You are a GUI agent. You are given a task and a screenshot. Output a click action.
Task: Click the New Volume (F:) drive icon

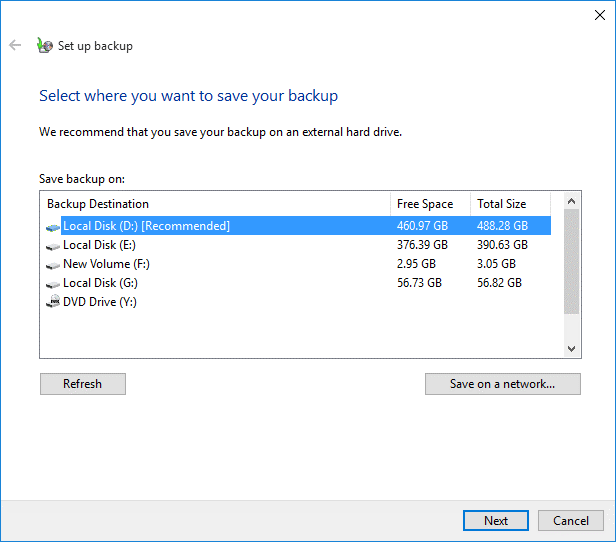pyautogui.click(x=52, y=265)
